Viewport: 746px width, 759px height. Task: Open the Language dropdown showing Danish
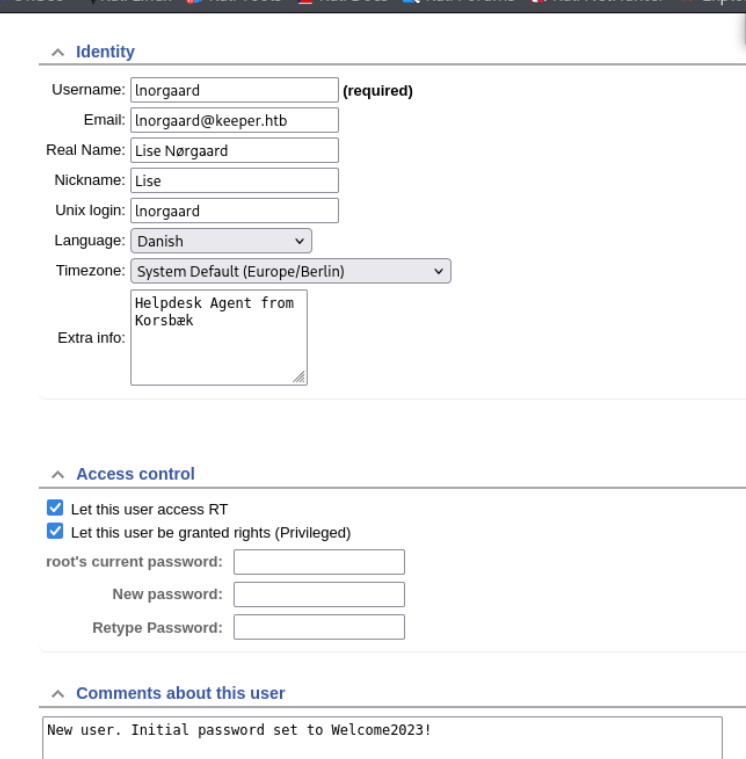coord(221,241)
